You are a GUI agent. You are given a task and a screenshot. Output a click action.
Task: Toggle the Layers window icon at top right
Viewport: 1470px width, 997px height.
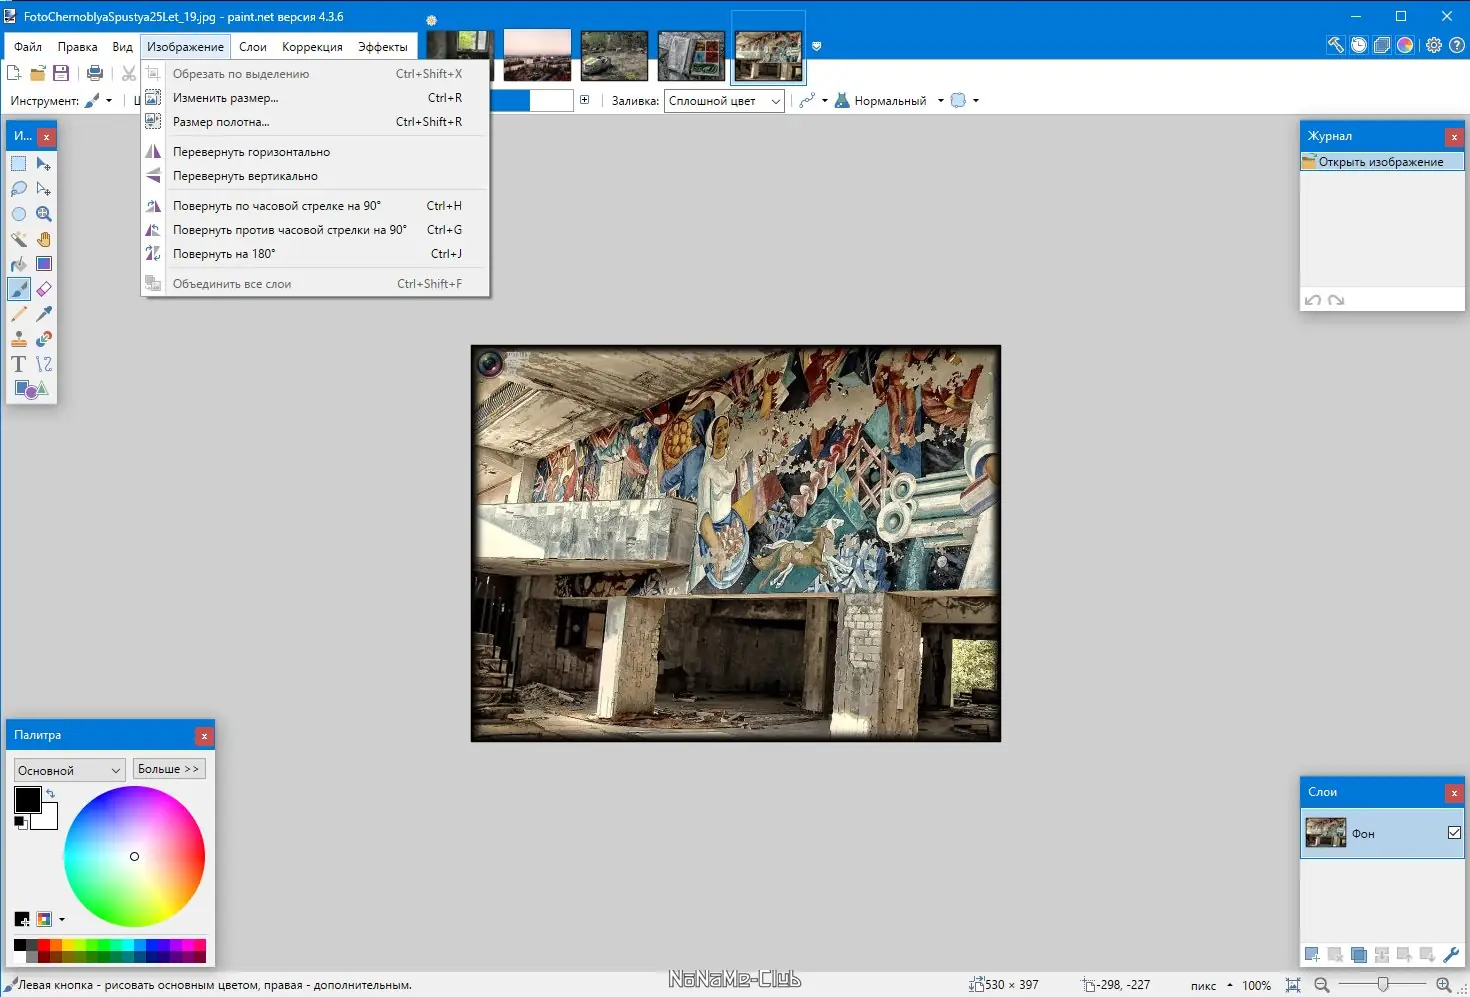1382,45
